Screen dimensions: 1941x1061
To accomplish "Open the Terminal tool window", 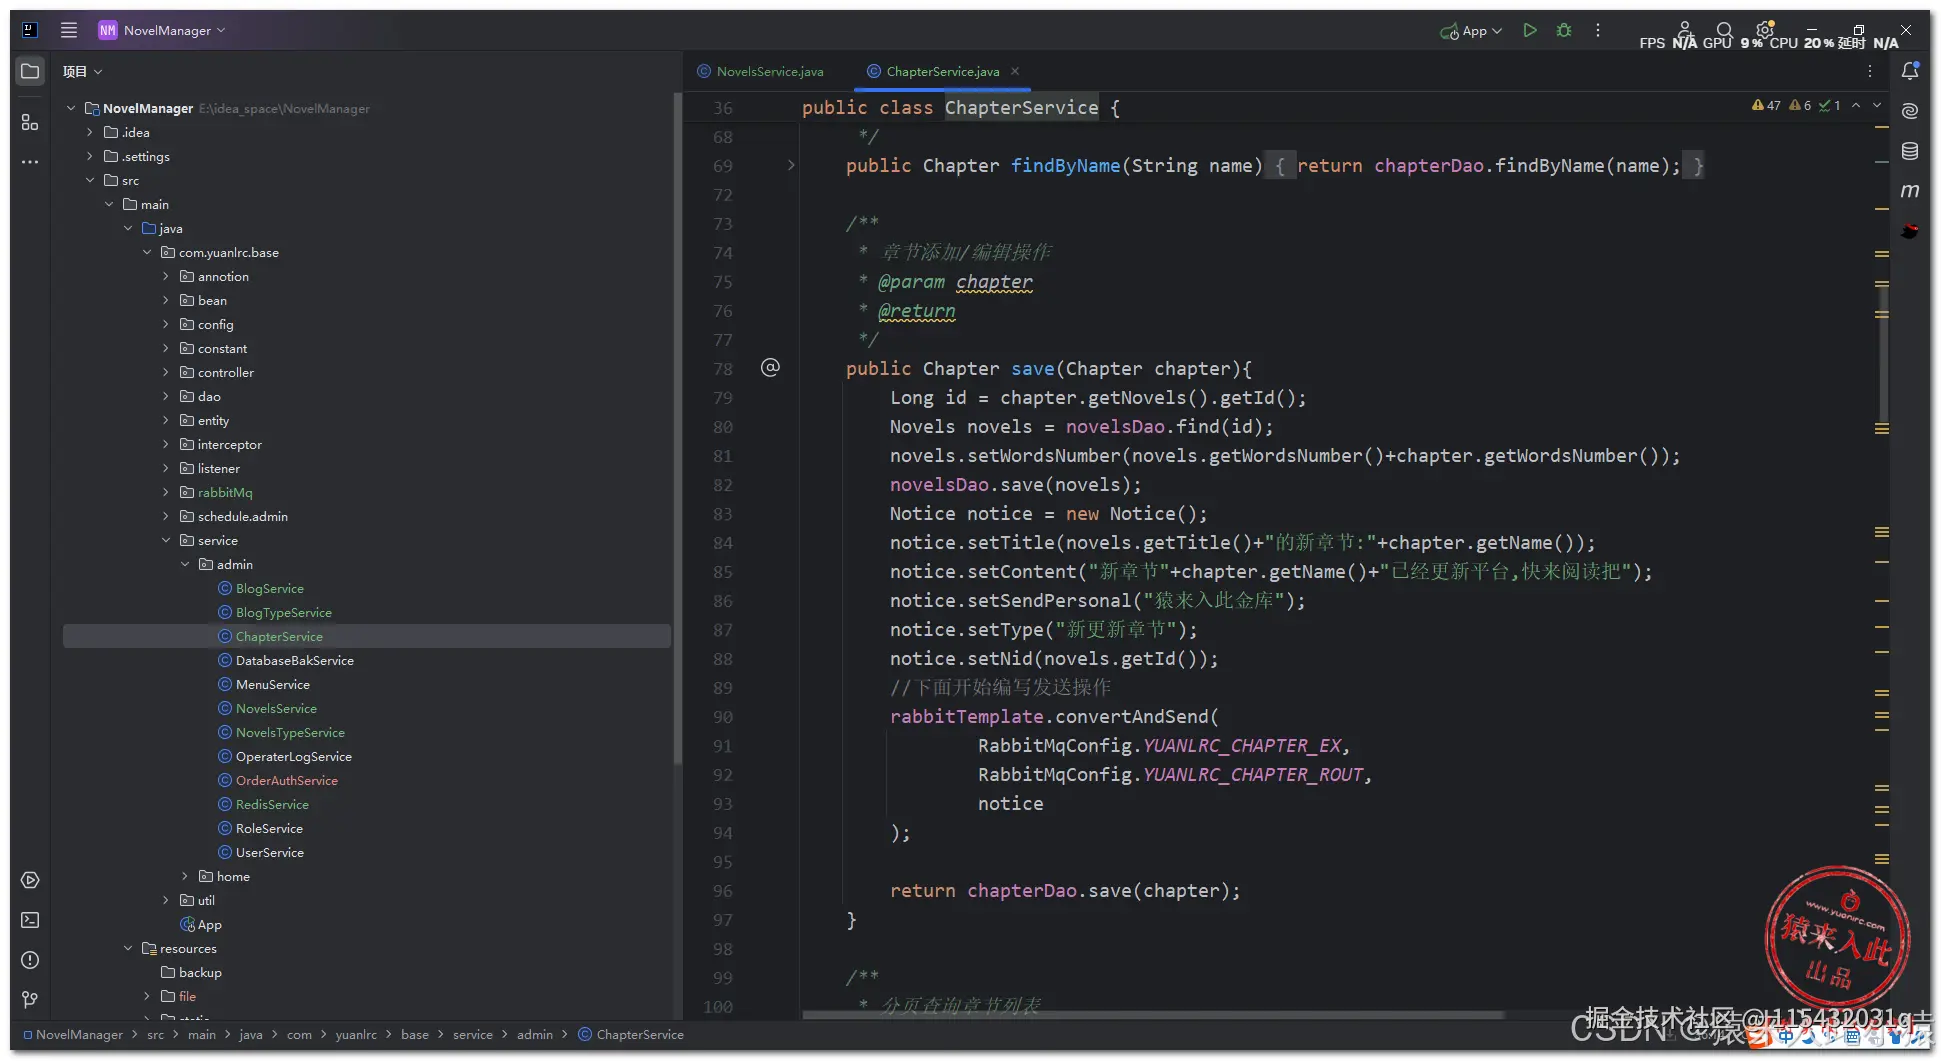I will point(30,920).
